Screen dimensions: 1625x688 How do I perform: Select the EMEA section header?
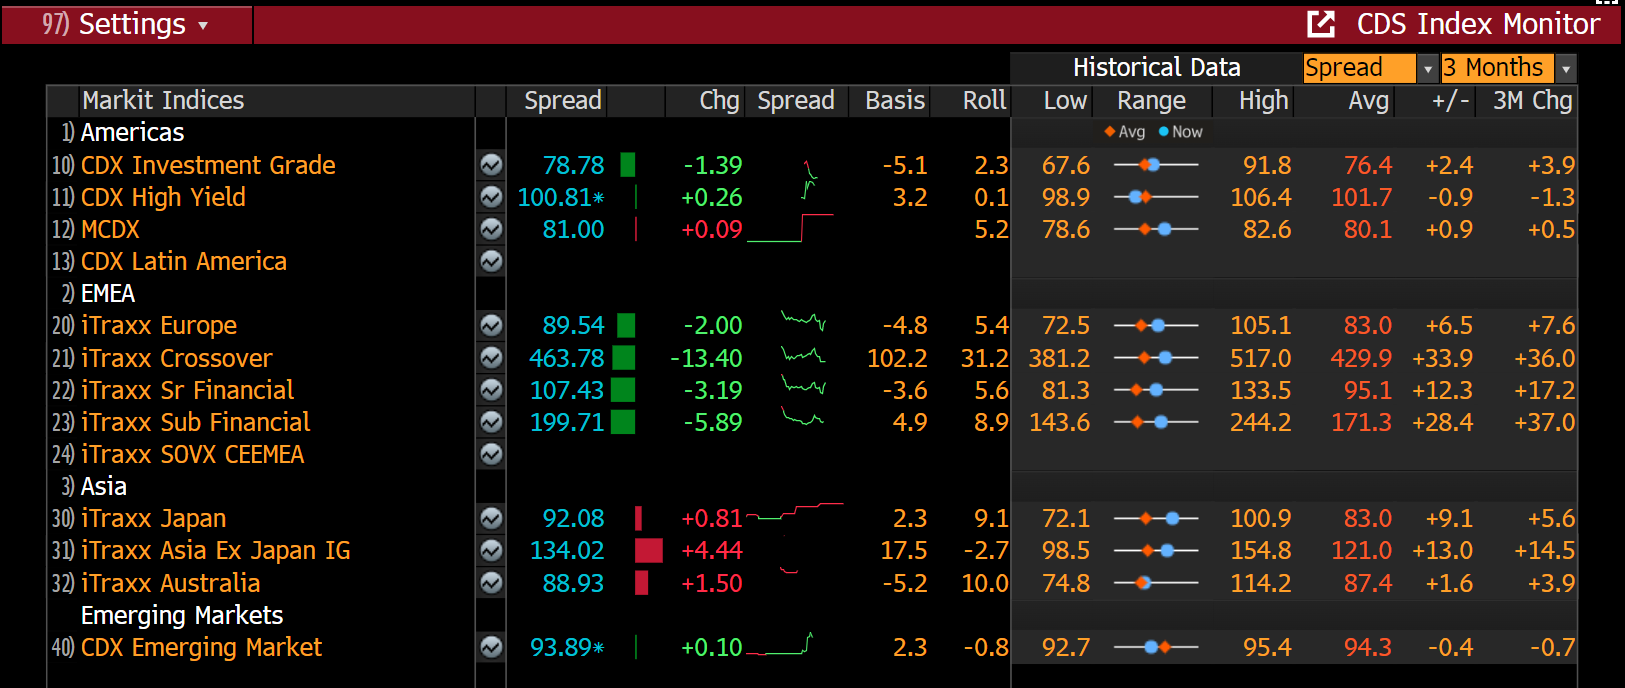point(107,293)
